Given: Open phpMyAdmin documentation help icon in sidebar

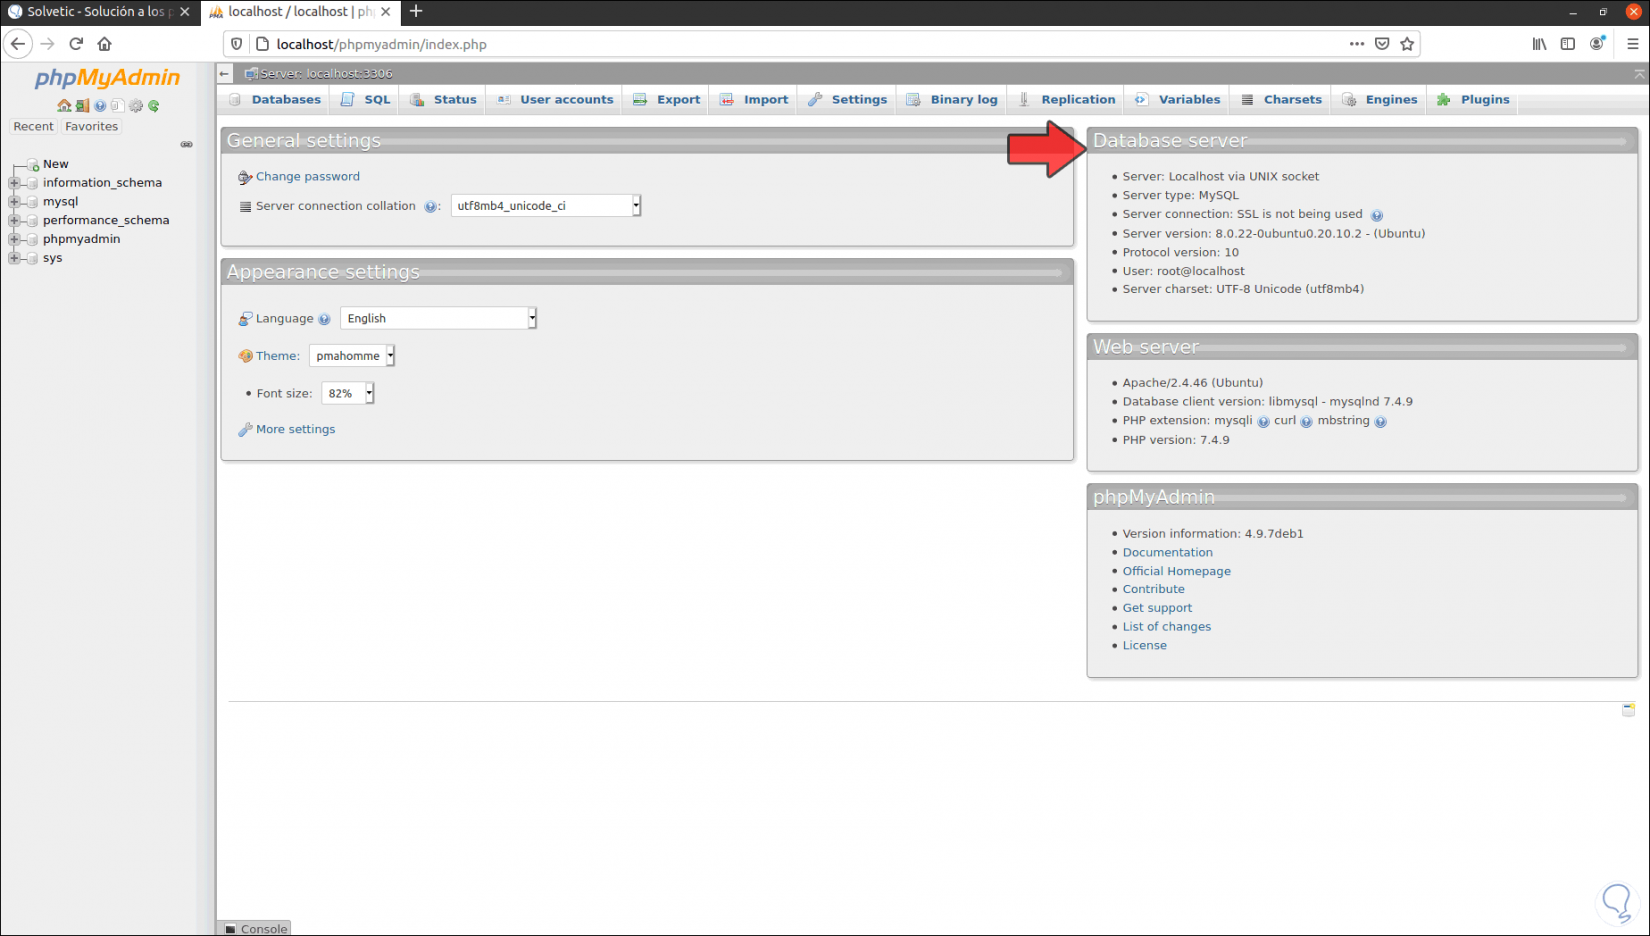Looking at the screenshot, I should click(100, 106).
